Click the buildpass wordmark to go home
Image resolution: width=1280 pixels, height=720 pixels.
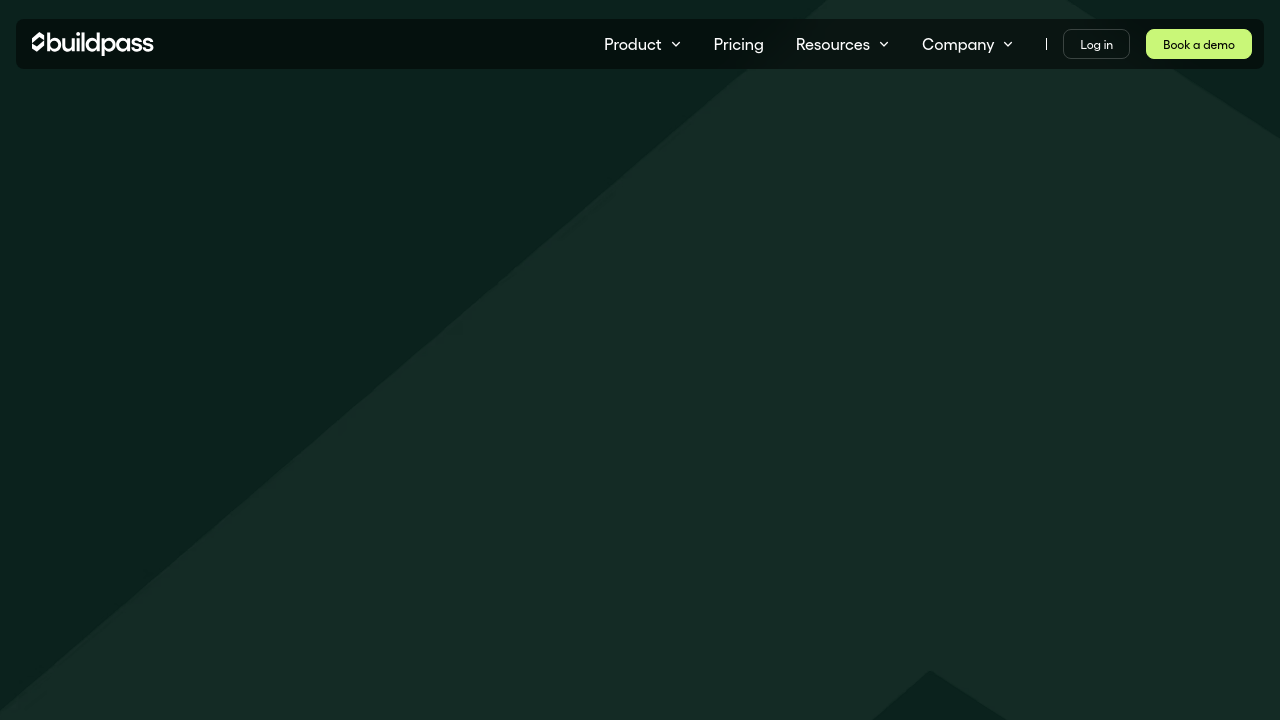coord(100,44)
